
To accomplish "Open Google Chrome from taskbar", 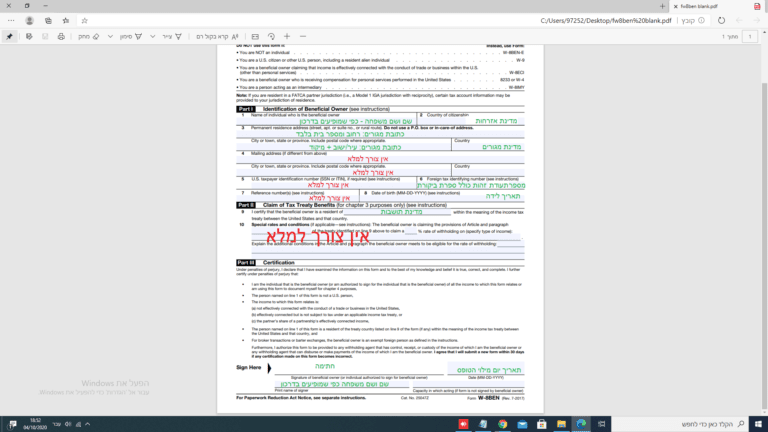I will tap(503, 424).
